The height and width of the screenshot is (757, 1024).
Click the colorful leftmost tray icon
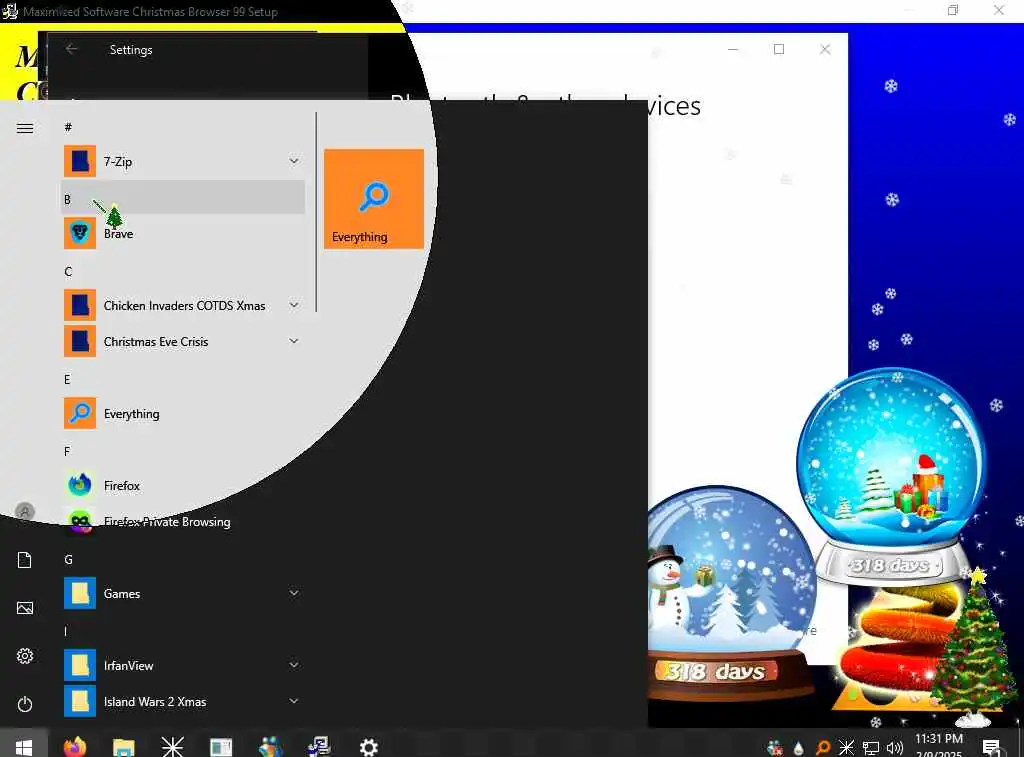point(775,748)
